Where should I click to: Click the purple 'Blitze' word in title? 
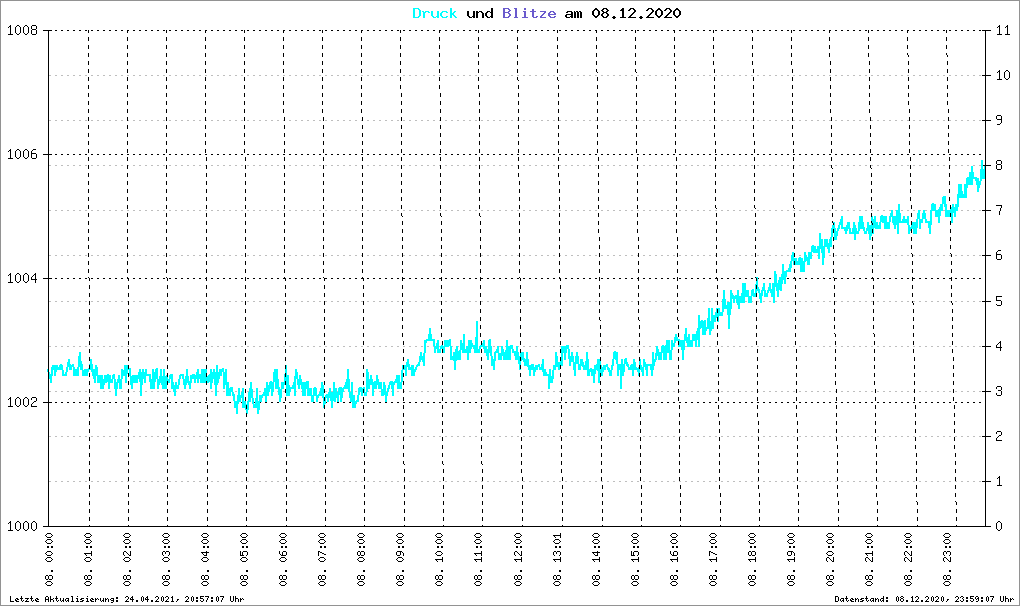529,13
